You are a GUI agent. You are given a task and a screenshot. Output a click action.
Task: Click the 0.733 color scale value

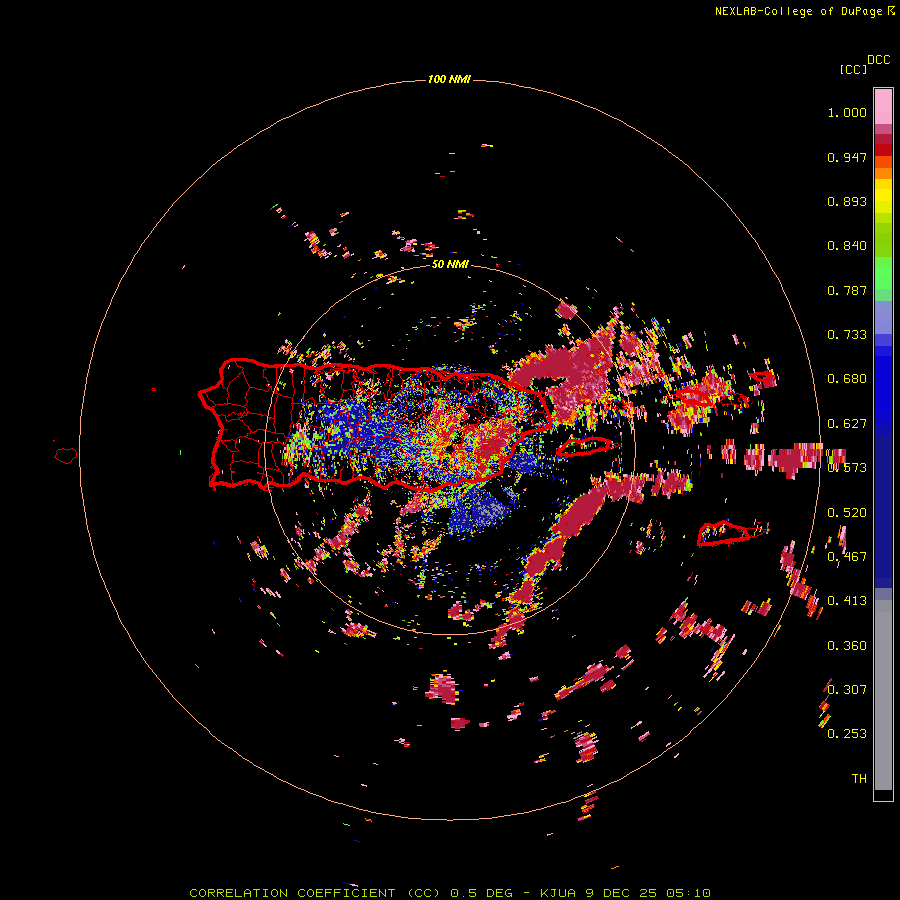847,335
